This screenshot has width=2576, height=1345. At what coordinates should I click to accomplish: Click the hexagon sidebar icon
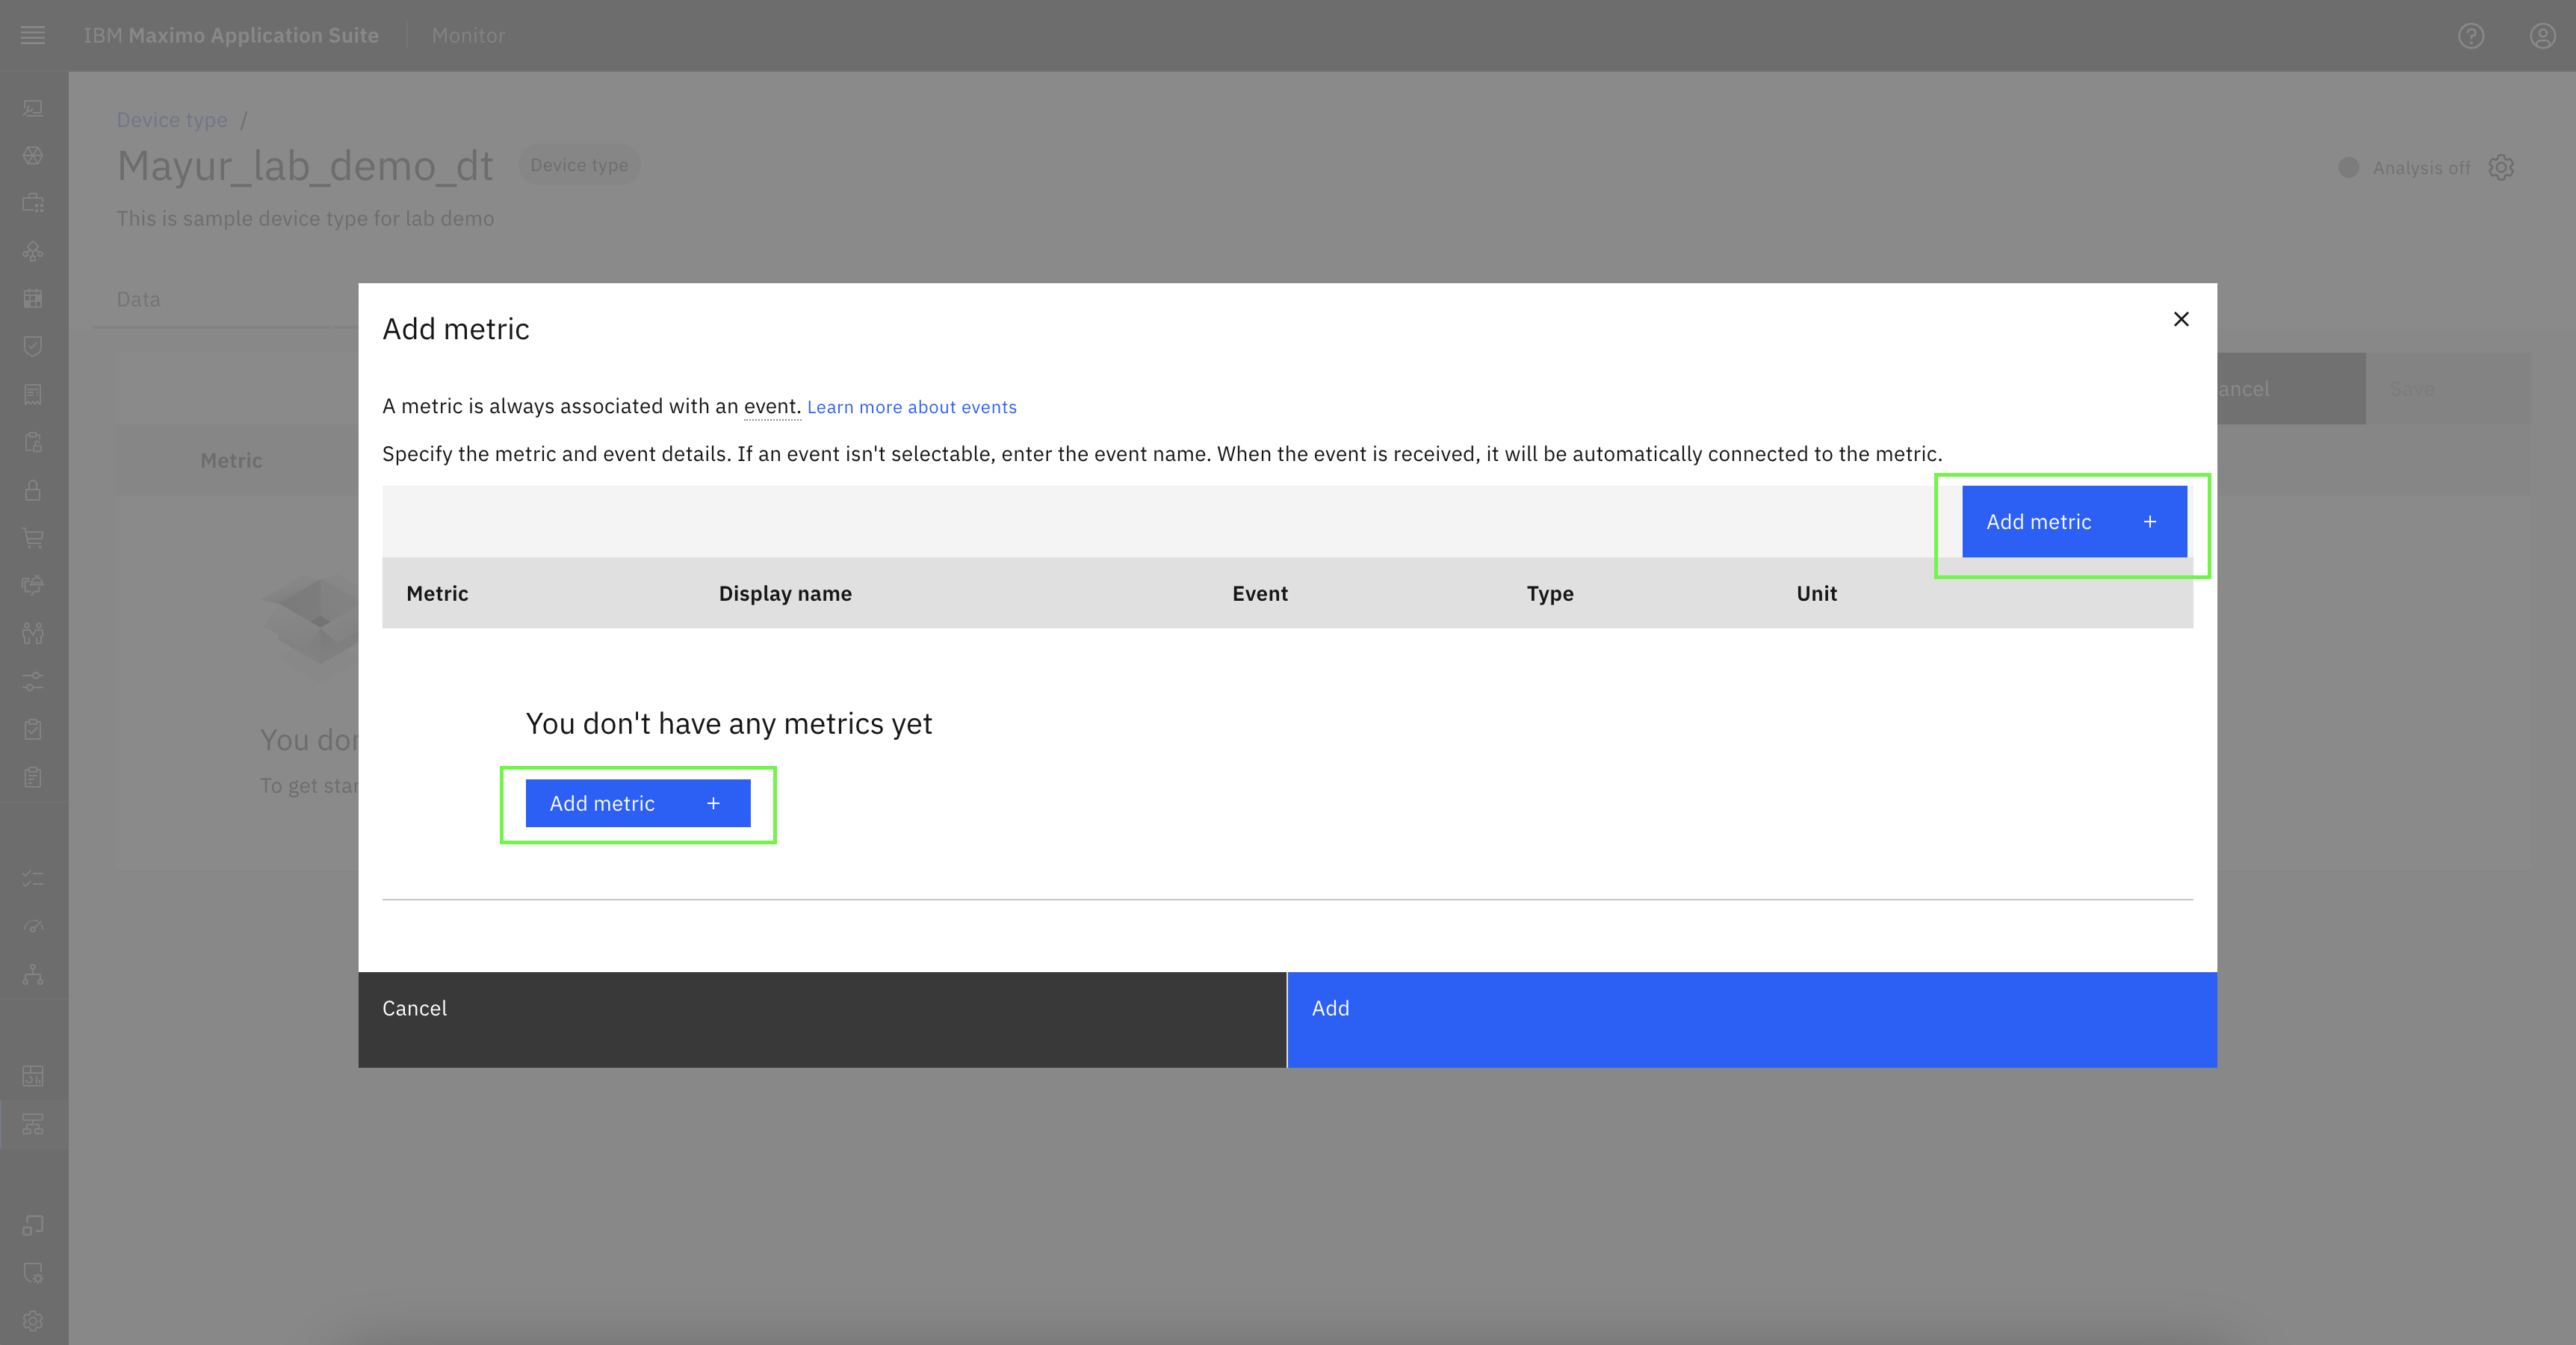[x=33, y=156]
